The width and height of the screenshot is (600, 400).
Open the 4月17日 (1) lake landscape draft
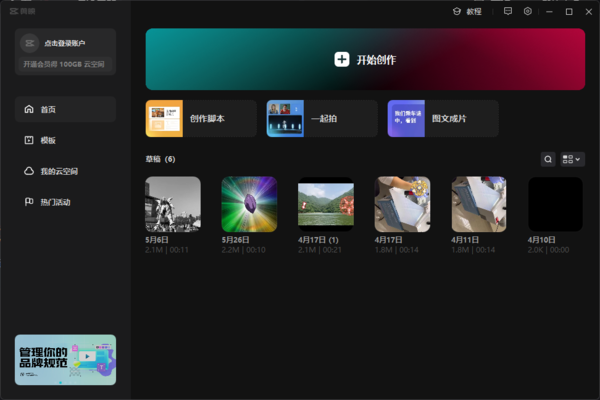[326, 204]
